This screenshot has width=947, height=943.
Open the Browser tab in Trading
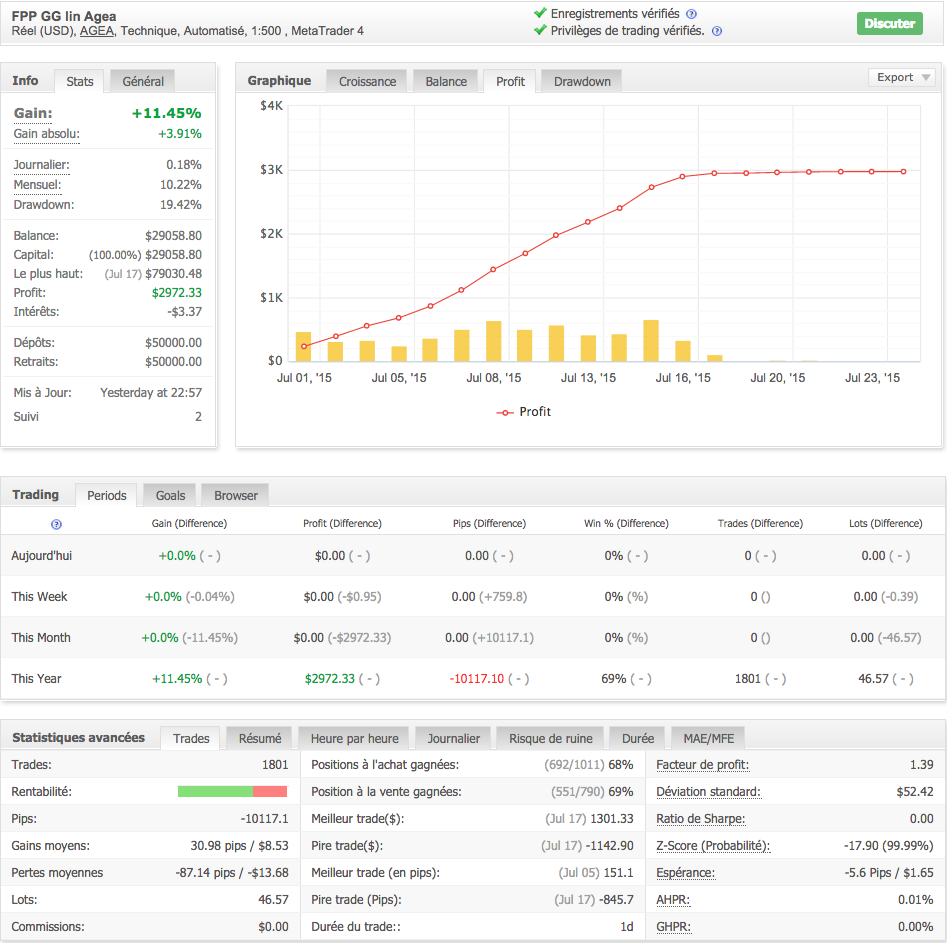[x=236, y=495]
